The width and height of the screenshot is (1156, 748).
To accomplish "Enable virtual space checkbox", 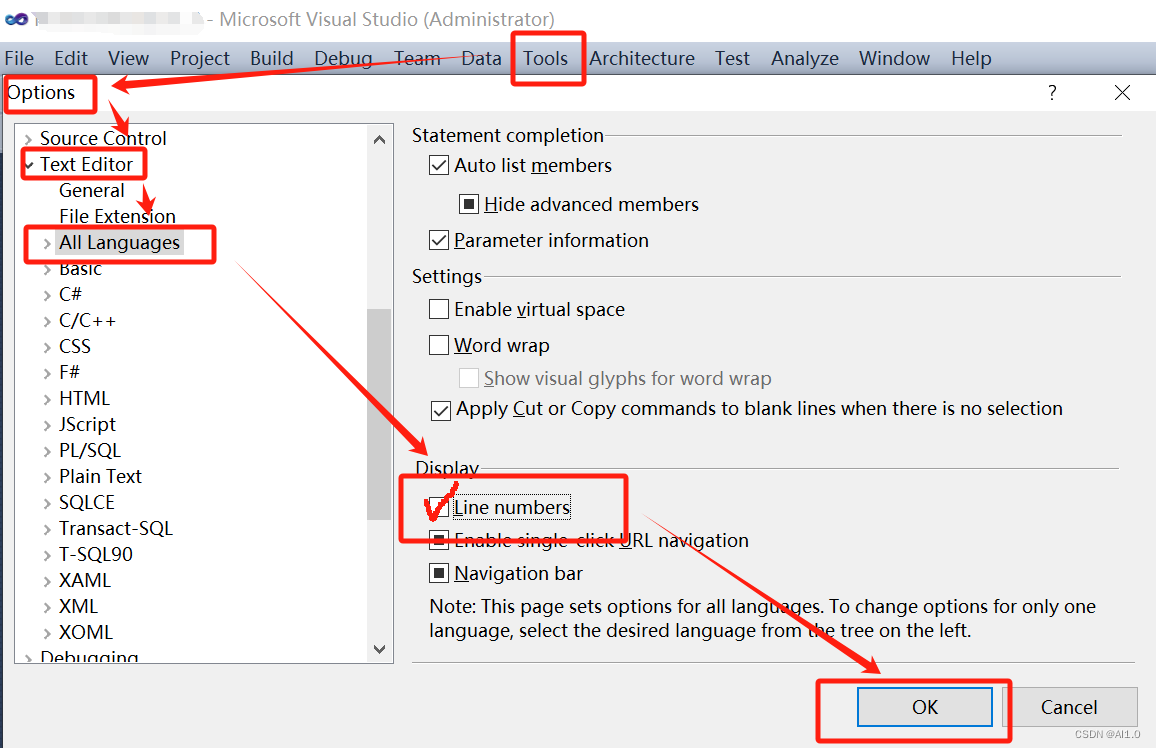I will pyautogui.click(x=439, y=310).
